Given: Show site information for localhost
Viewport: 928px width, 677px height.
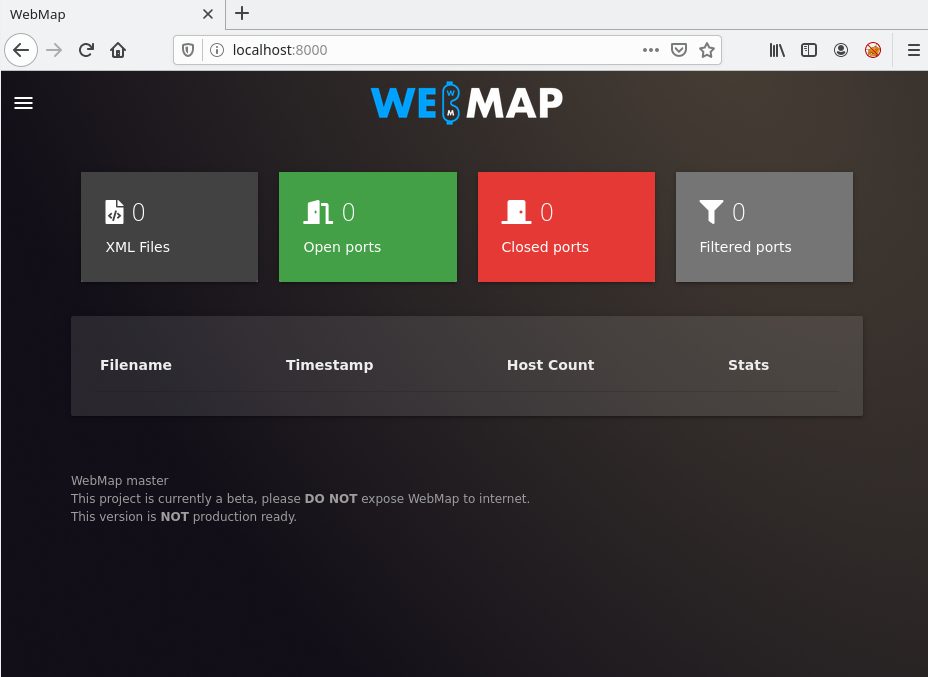Looking at the screenshot, I should pyautogui.click(x=217, y=50).
